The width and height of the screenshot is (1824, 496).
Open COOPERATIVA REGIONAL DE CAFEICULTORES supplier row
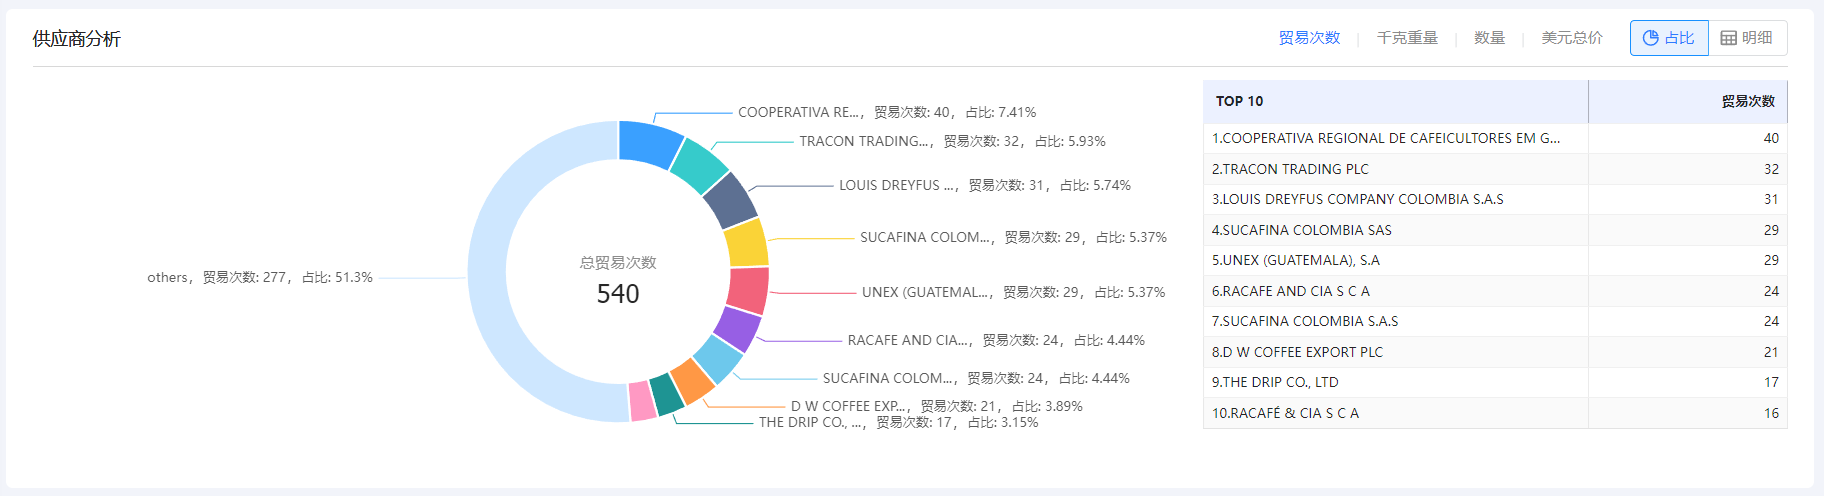coord(1385,138)
